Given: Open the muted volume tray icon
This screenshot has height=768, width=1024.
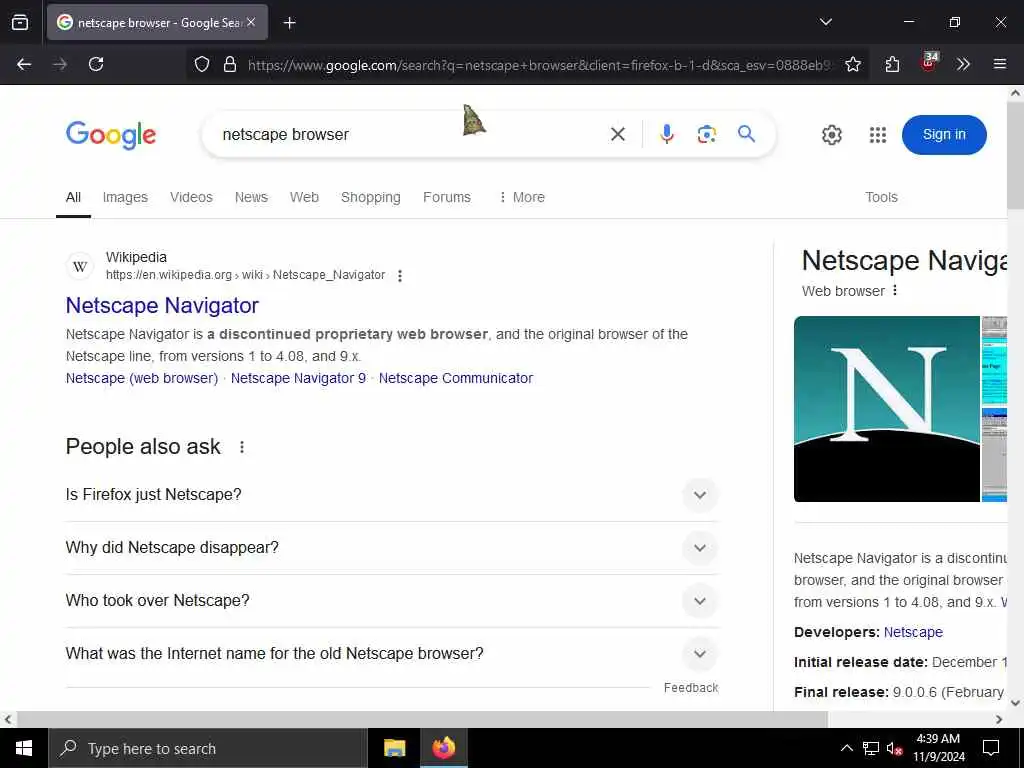Looking at the screenshot, I should click(895, 748).
